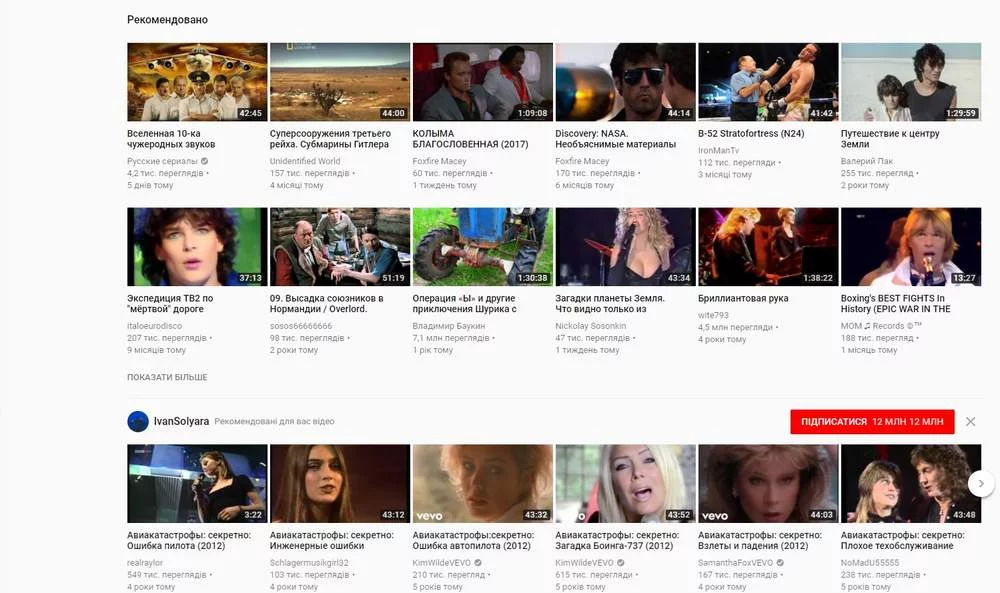This screenshot has width=1000, height=593.
Task: Open the IvanSolyara channel name link
Action: [x=181, y=421]
